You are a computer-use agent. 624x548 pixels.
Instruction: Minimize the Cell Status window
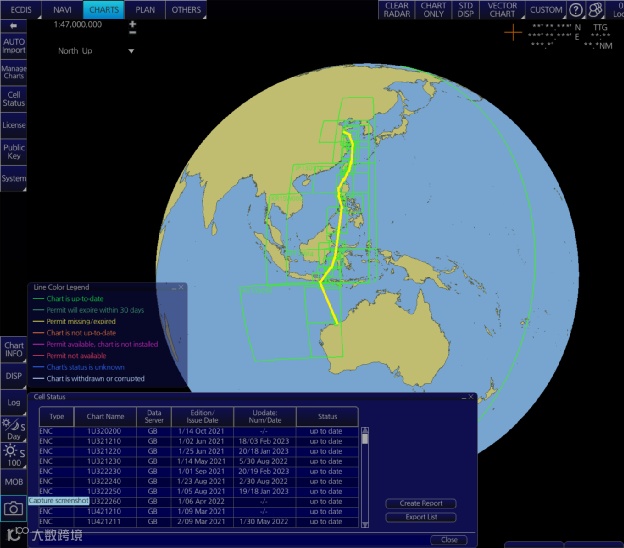click(464, 397)
